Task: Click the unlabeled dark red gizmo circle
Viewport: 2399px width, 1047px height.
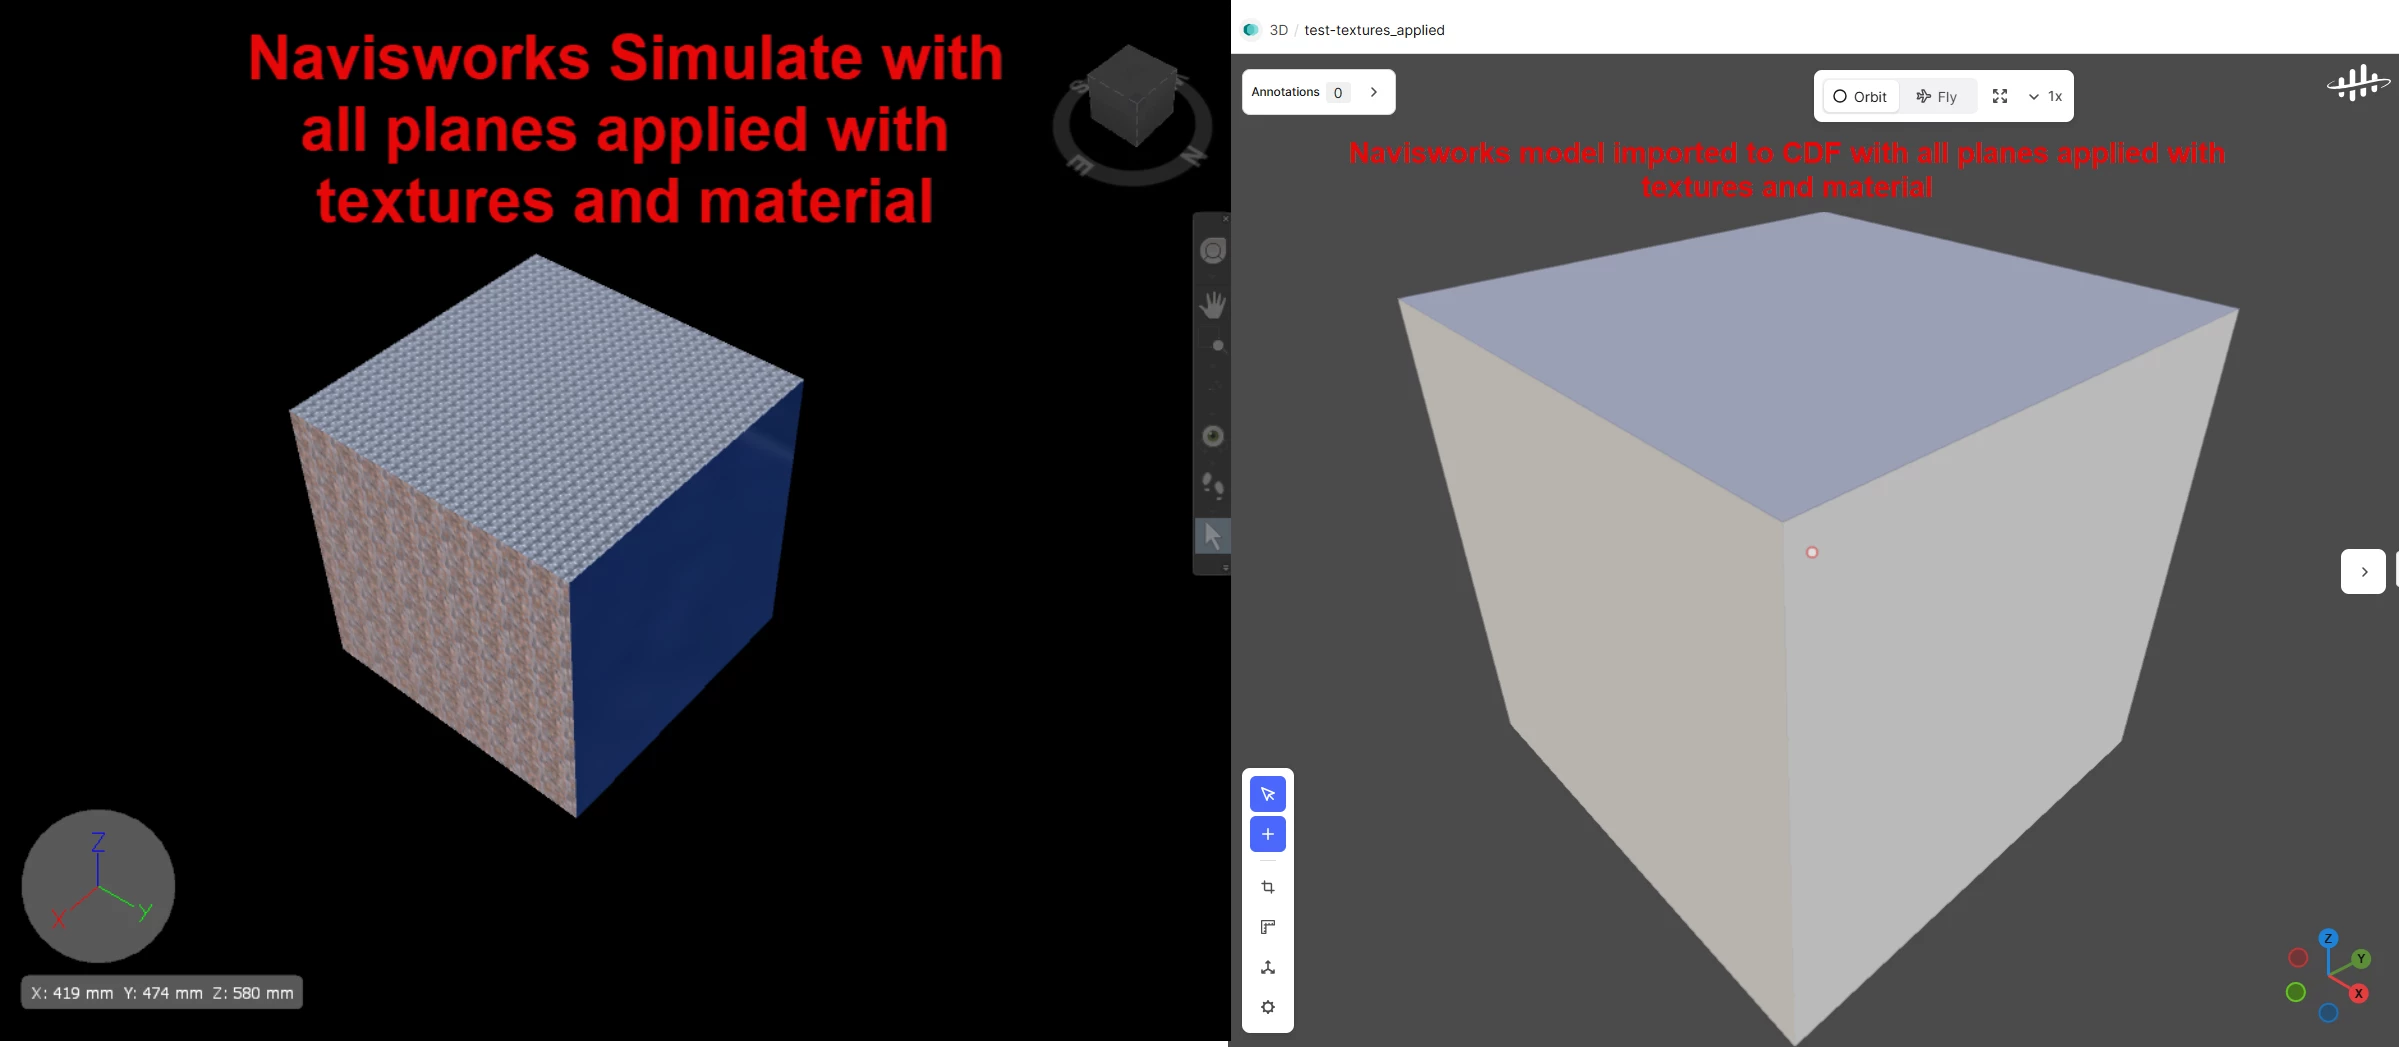Action: [2298, 958]
